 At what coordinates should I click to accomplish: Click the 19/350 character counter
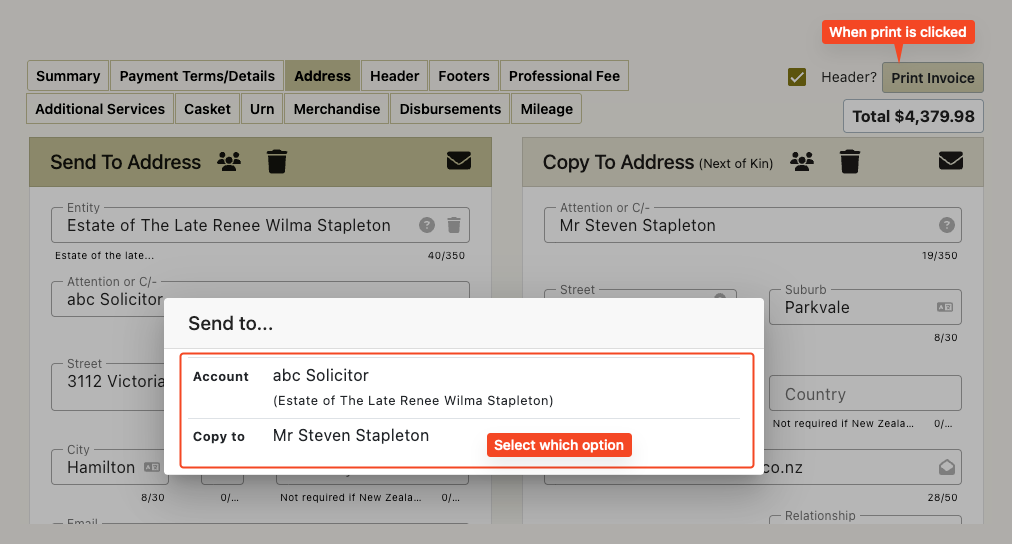pos(939,256)
